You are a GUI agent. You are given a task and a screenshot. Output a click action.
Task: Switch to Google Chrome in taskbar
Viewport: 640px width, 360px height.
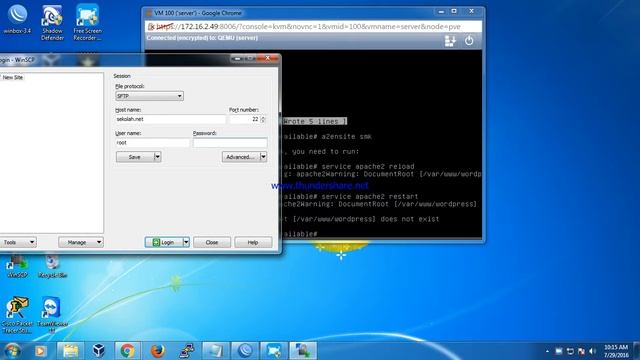click(127, 351)
